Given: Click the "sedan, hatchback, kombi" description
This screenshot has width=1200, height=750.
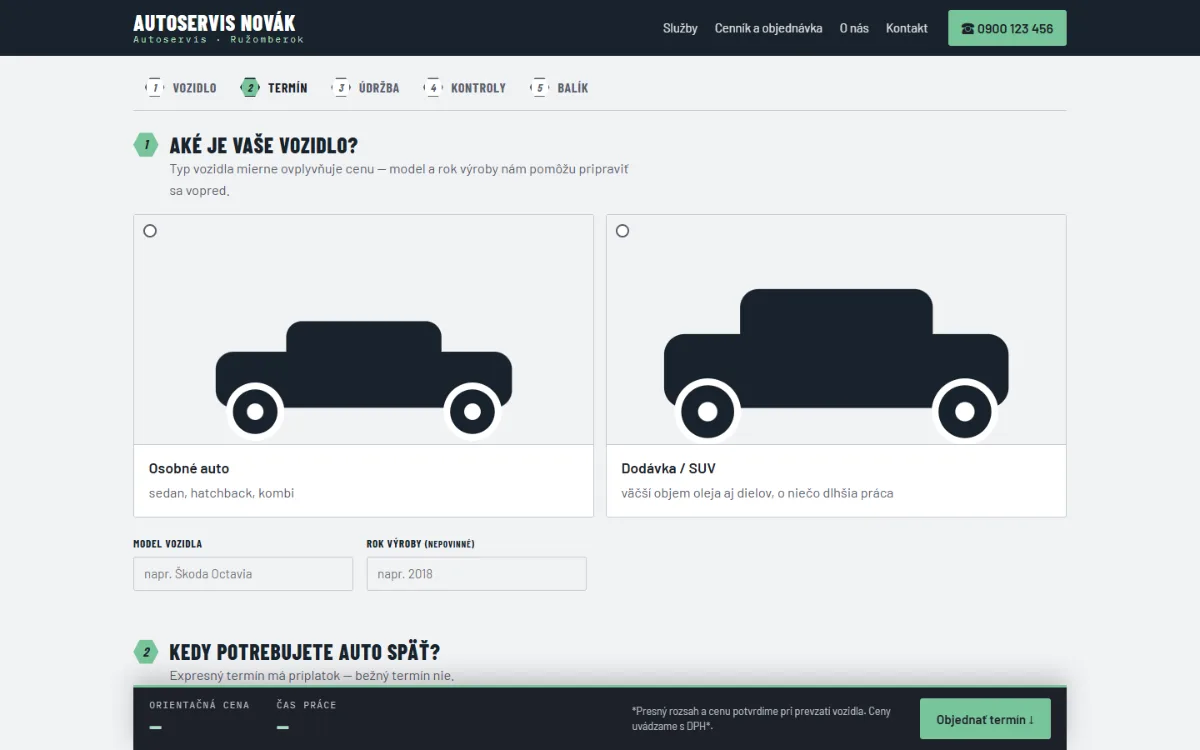Looking at the screenshot, I should tap(221, 493).
